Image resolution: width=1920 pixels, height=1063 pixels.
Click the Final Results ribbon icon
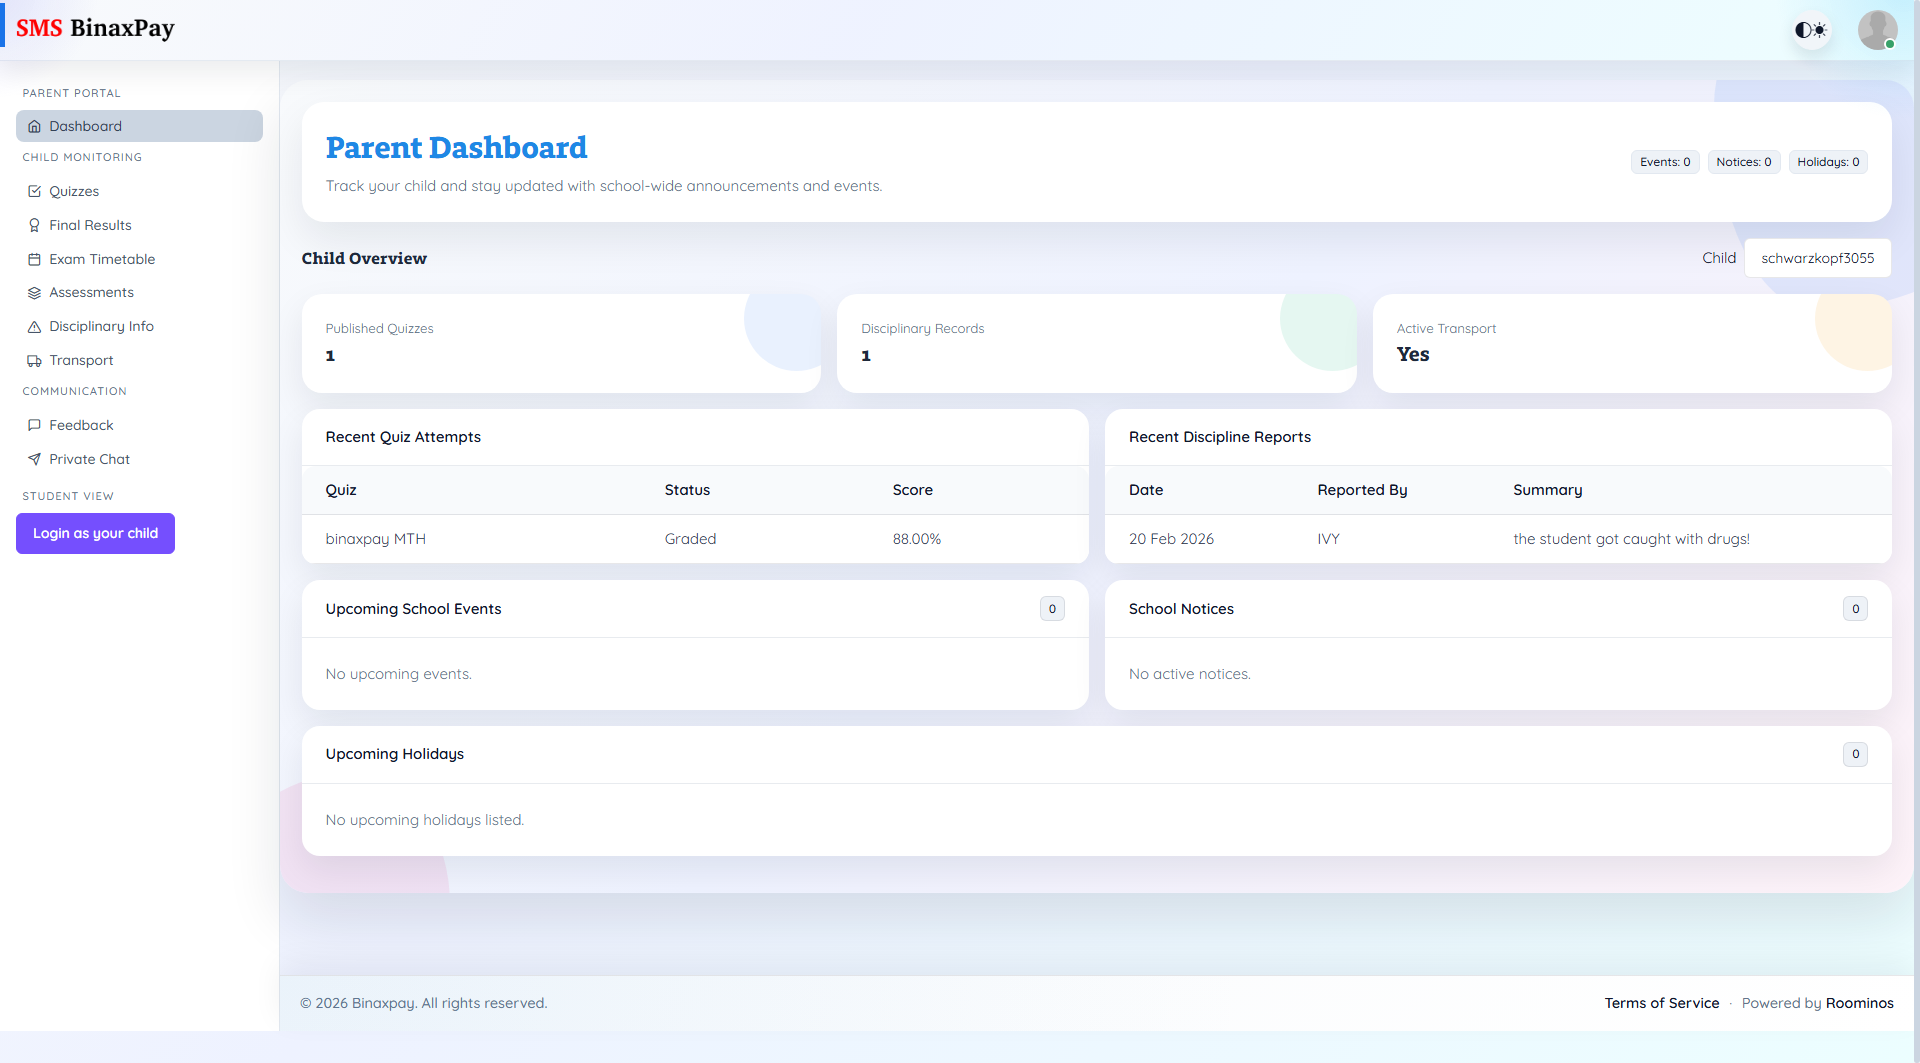(35, 225)
